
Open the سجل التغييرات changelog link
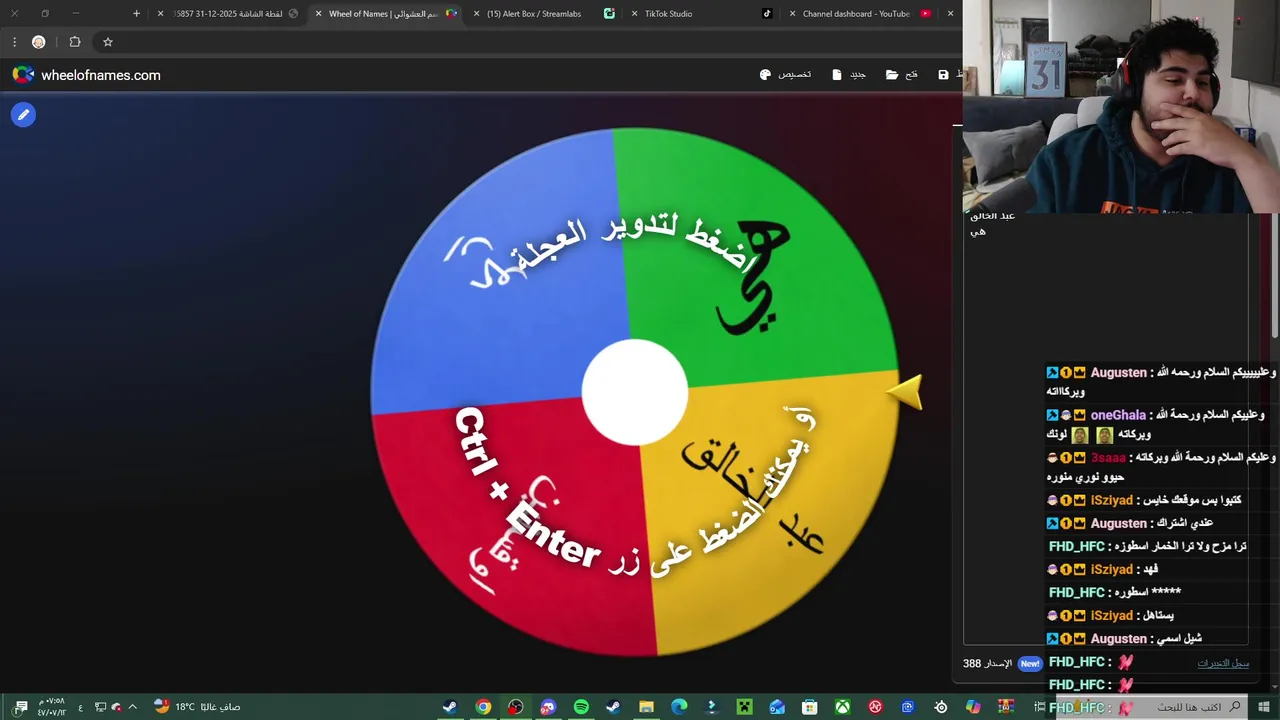point(1223,663)
